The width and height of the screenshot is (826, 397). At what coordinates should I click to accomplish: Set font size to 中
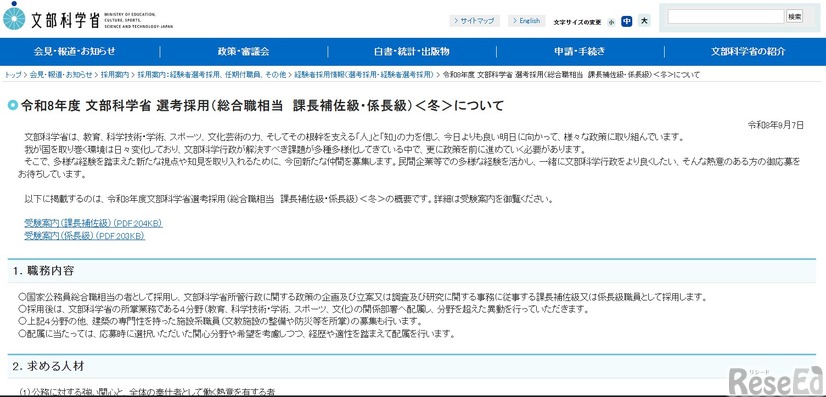coord(626,21)
